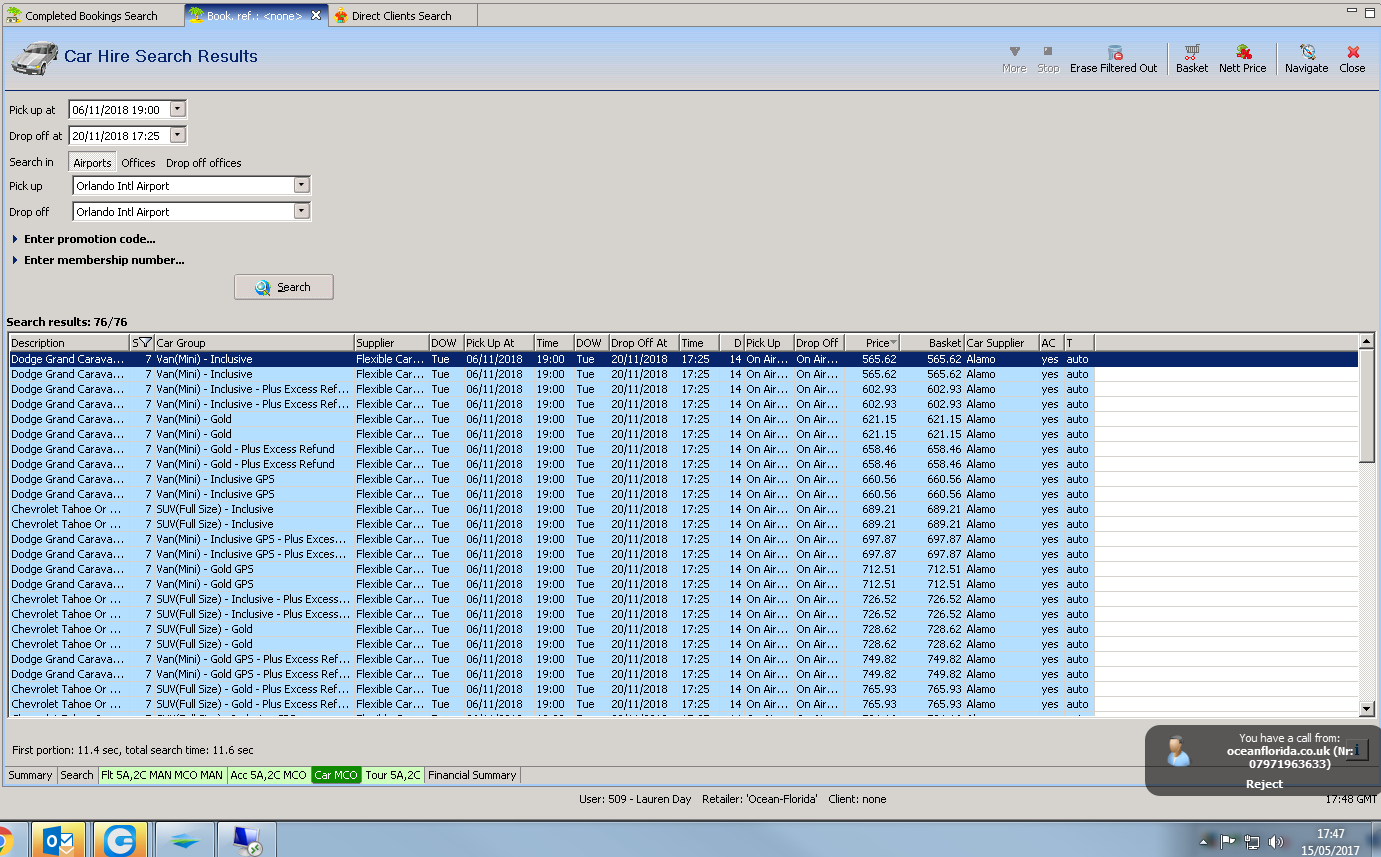Expand Enter membership number section

click(x=98, y=260)
